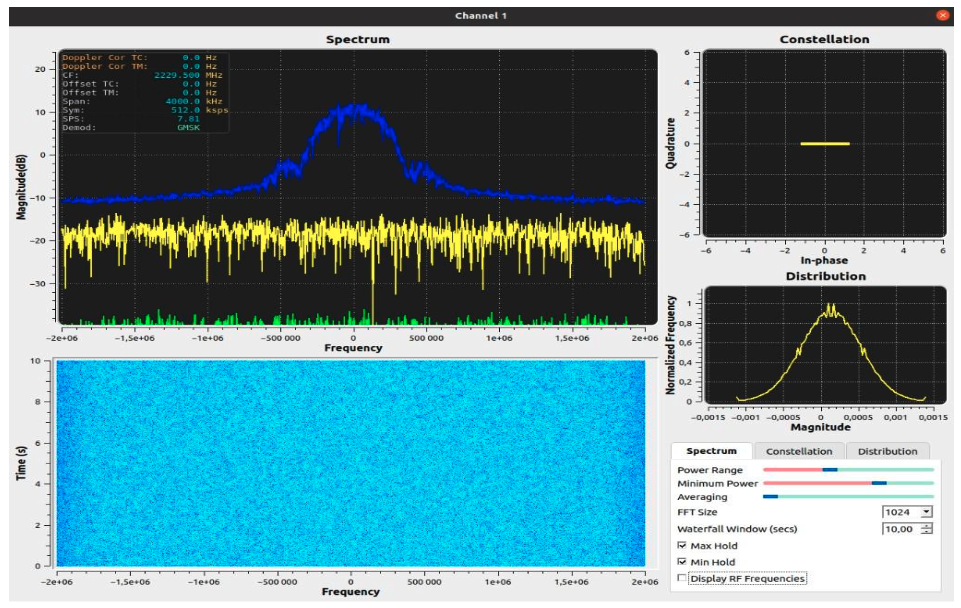Disable the Max Hold checkbox
Viewport: 961px width, 608px height.
[682, 545]
